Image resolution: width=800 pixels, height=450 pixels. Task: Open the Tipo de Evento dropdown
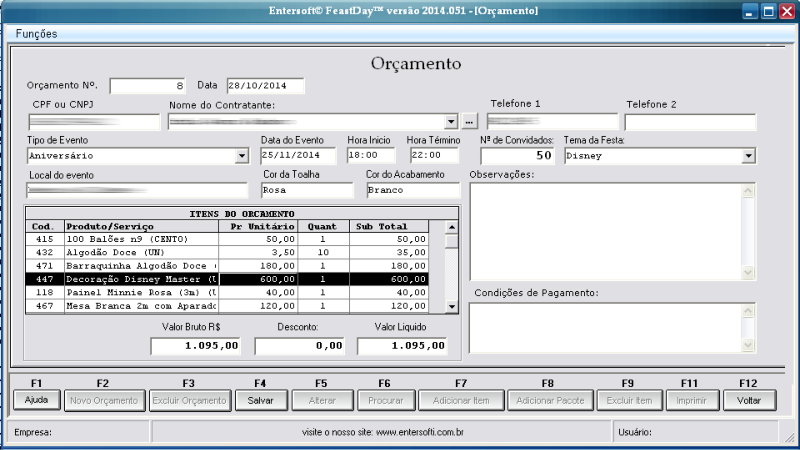point(242,156)
